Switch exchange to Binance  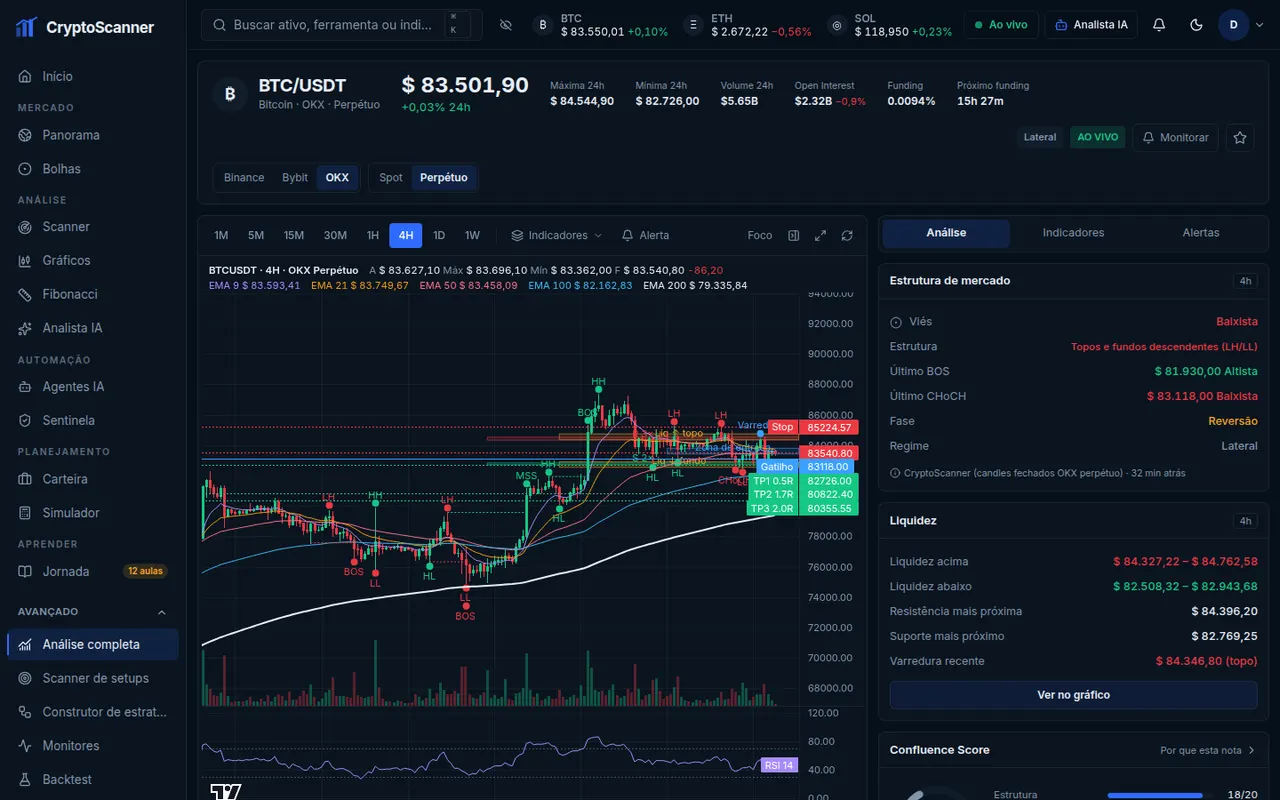(244, 178)
